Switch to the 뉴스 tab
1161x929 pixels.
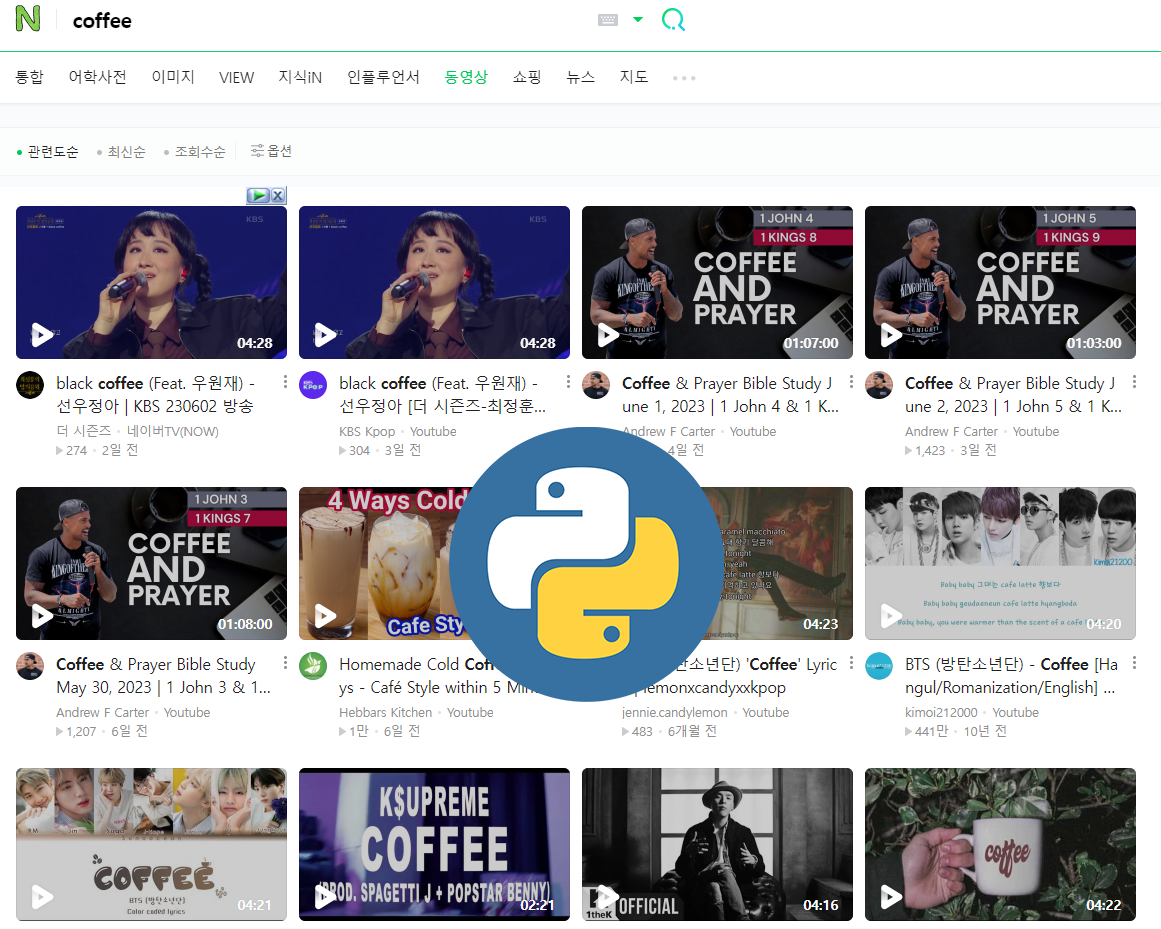[x=580, y=77]
